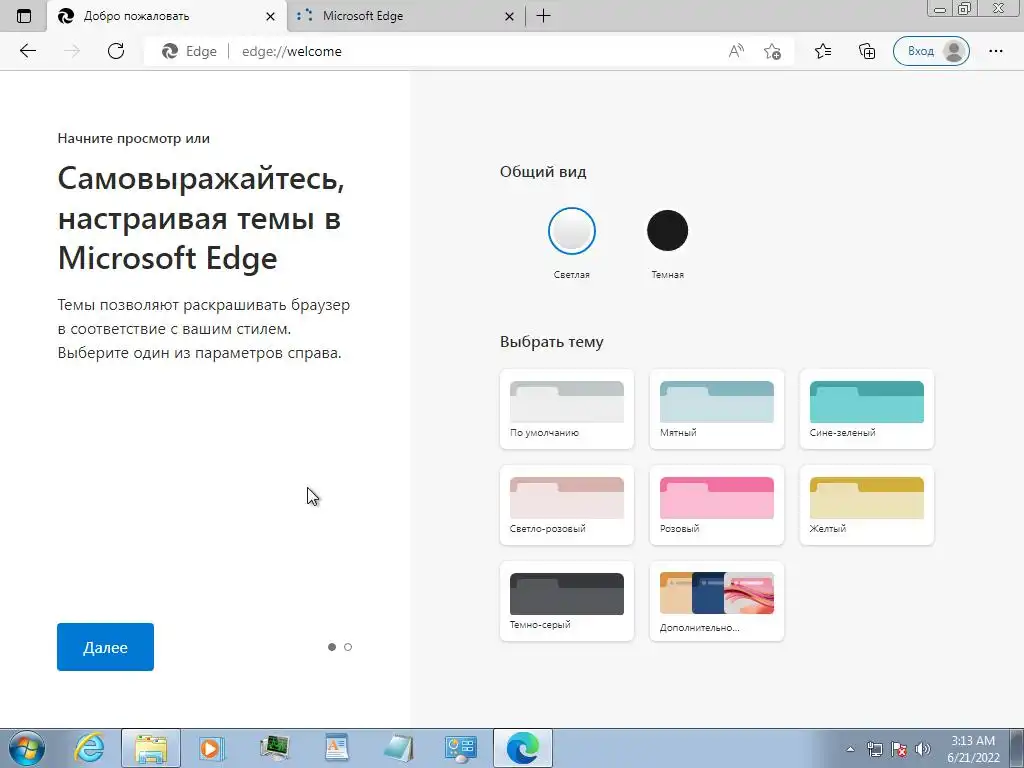Viewport: 1024px width, 768px height.
Task: Open Windows Media Player from taskbar
Action: click(x=212, y=748)
